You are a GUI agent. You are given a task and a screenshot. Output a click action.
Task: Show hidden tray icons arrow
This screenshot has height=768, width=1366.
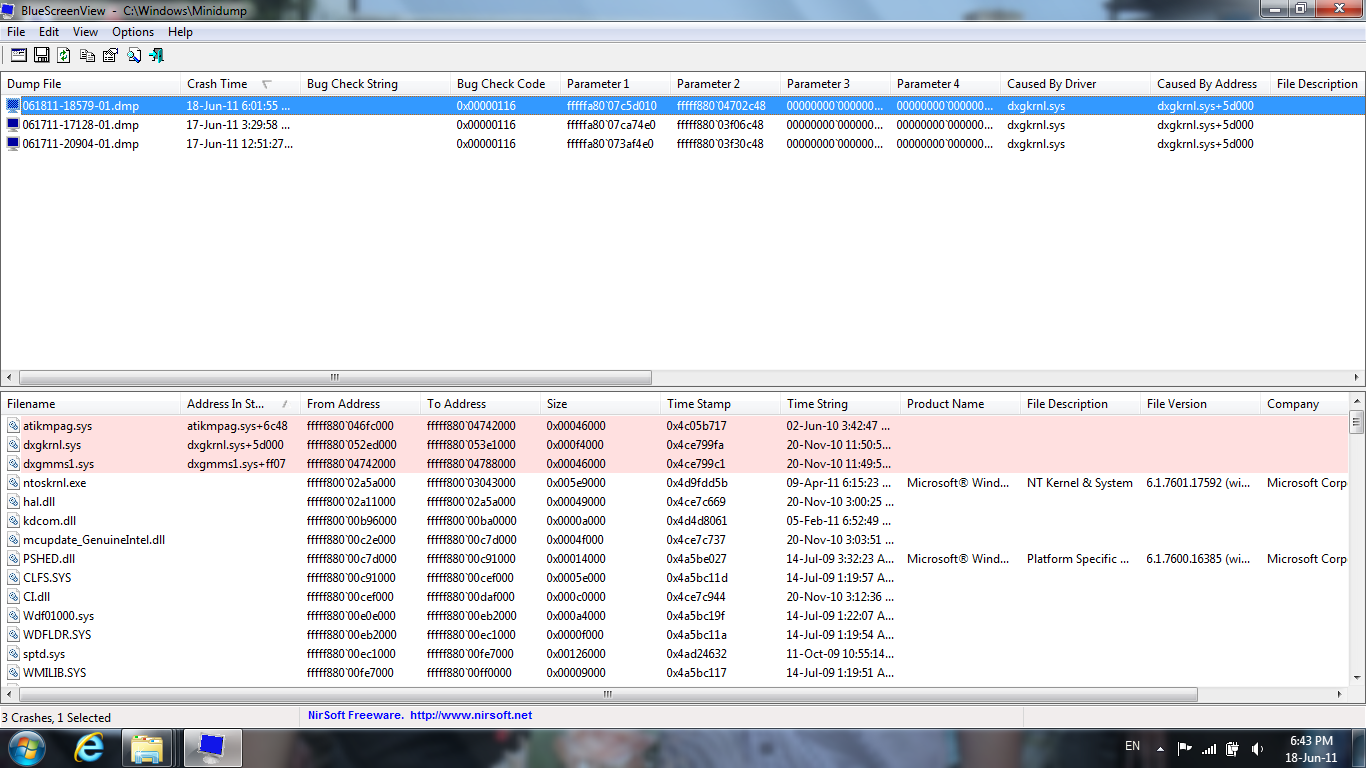1160,748
